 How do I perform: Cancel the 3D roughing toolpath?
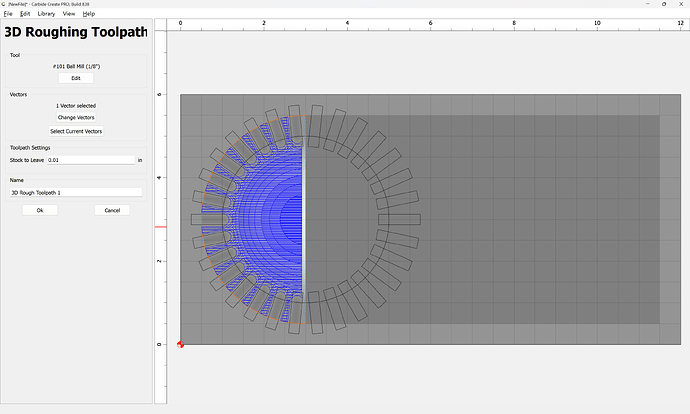112,210
